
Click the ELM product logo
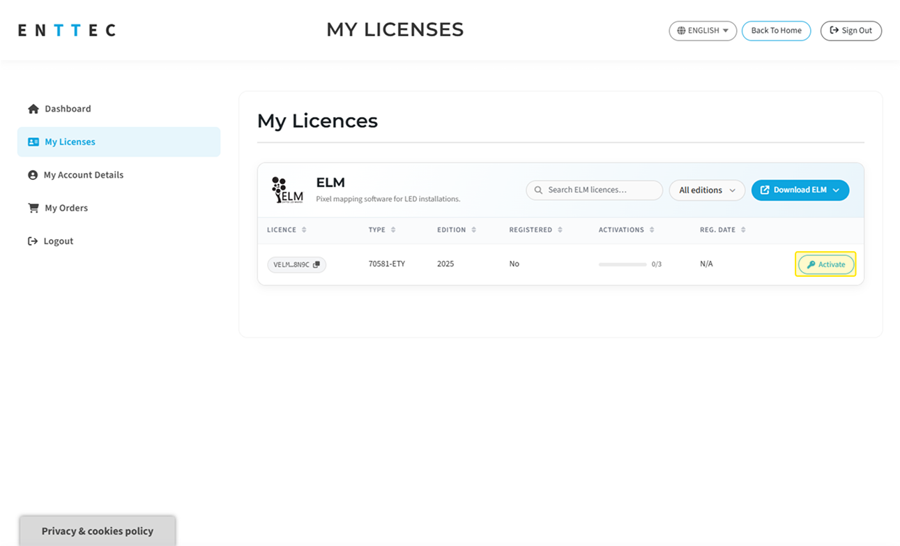tap(287, 190)
